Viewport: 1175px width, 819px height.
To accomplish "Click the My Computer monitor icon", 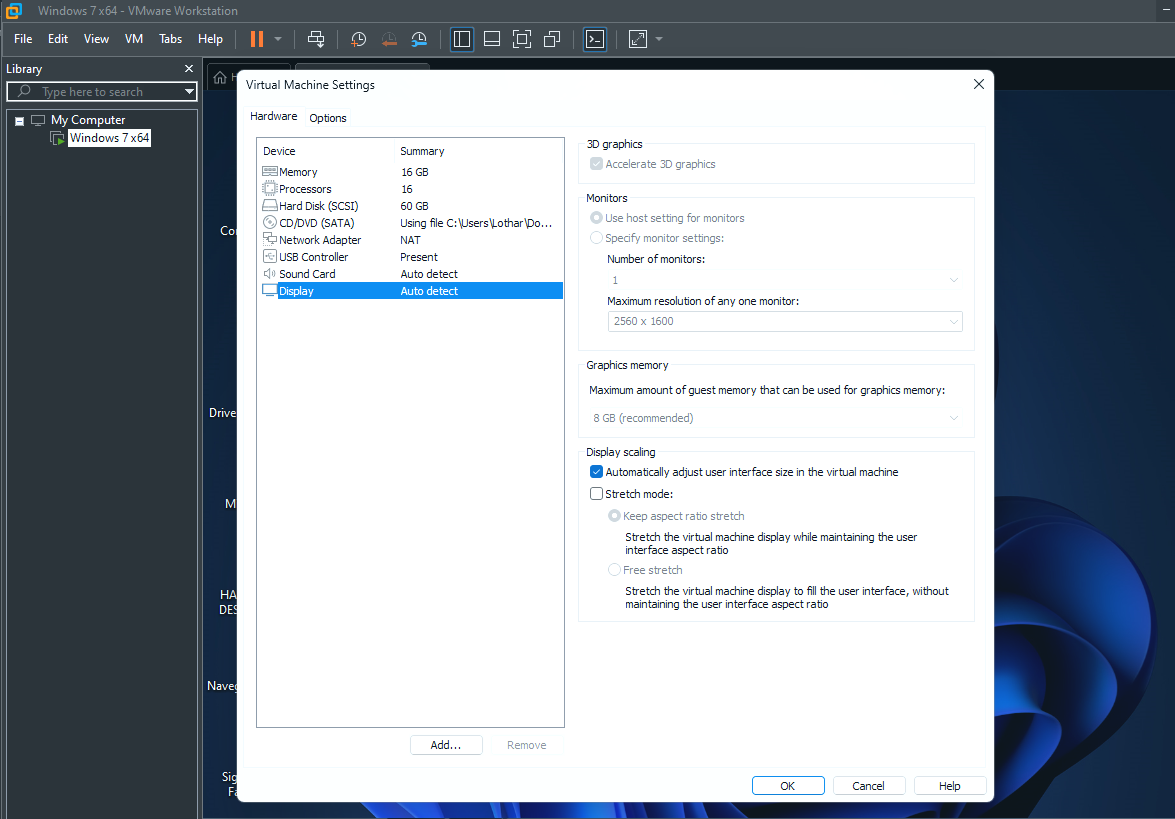I will click(37, 120).
